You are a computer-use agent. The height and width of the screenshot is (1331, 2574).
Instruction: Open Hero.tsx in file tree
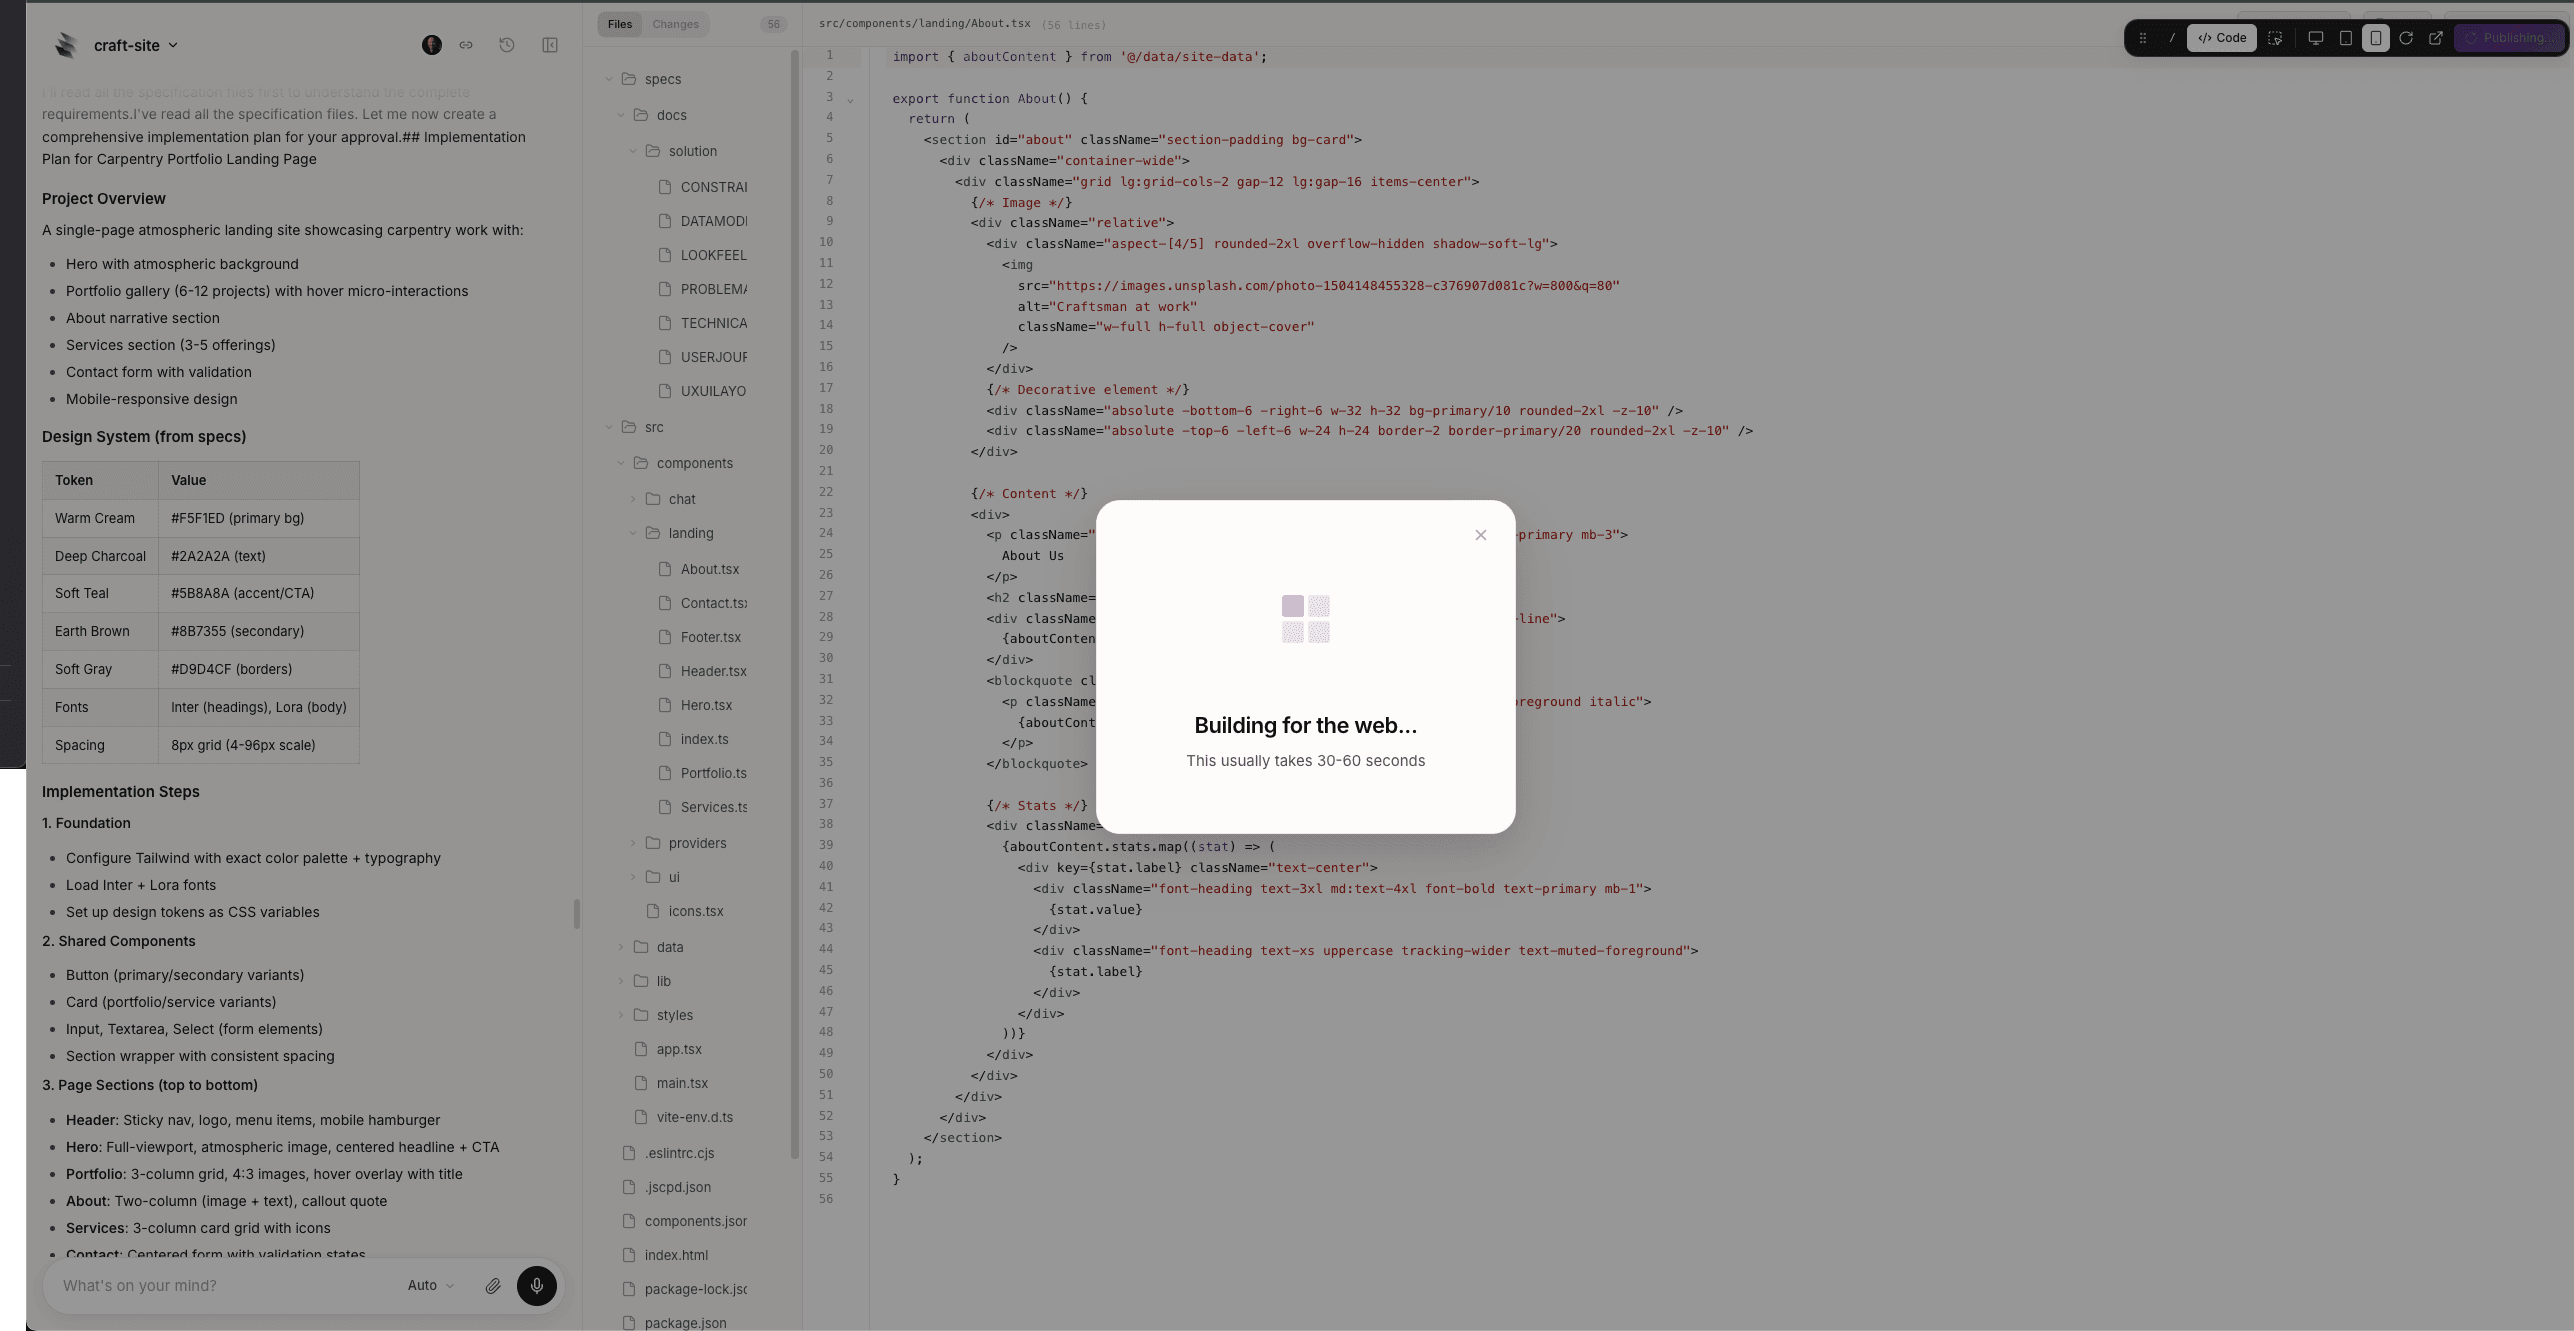point(706,705)
